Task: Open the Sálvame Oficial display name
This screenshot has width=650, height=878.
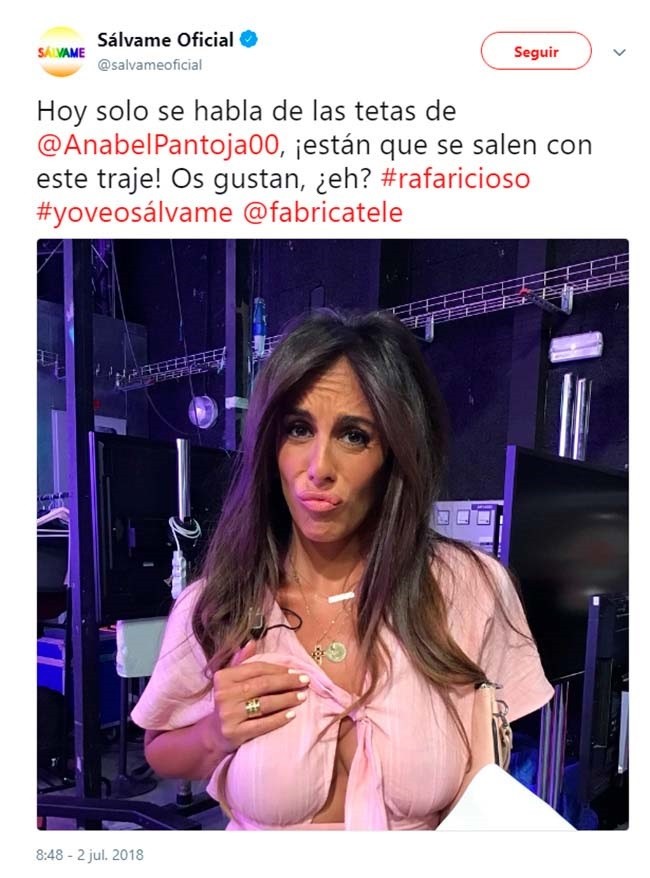Action: (x=165, y=40)
